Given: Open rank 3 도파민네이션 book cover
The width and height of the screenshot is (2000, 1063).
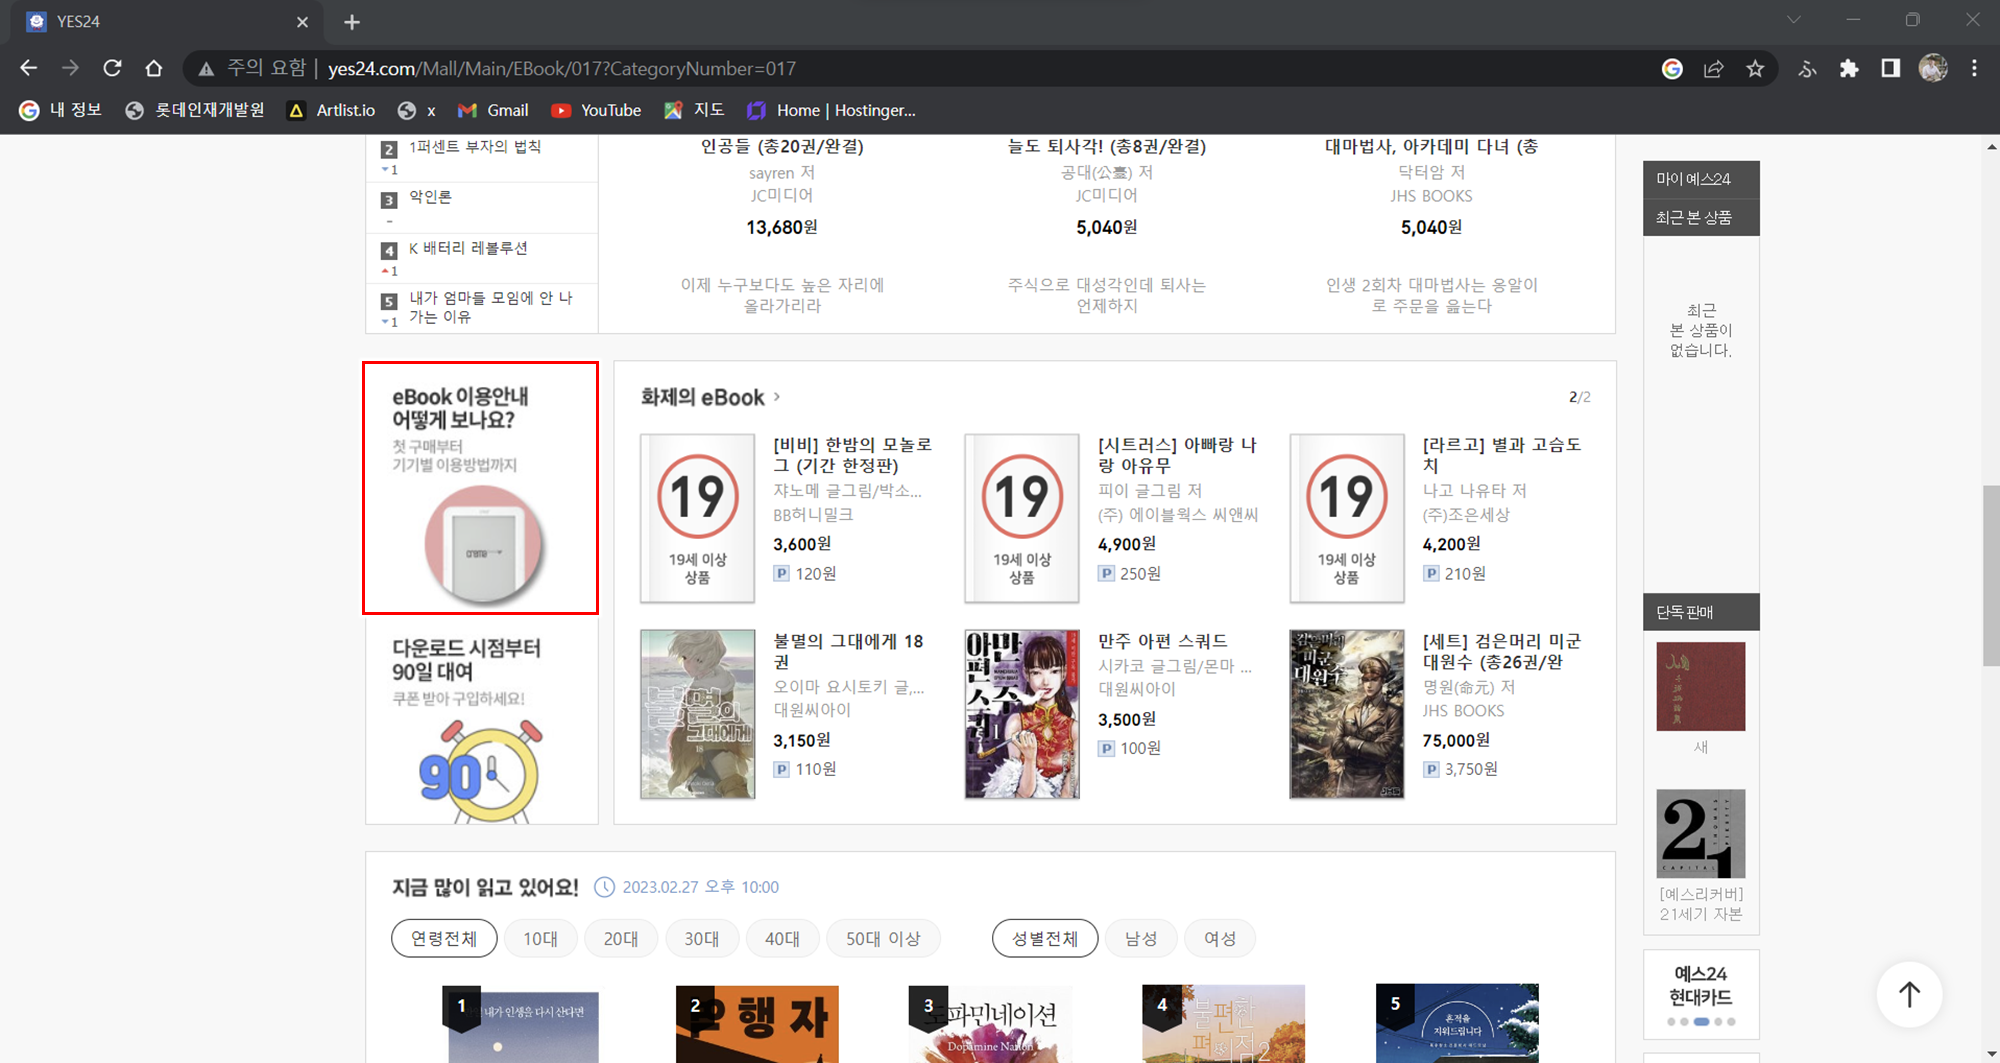Looking at the screenshot, I should click(x=990, y=1024).
